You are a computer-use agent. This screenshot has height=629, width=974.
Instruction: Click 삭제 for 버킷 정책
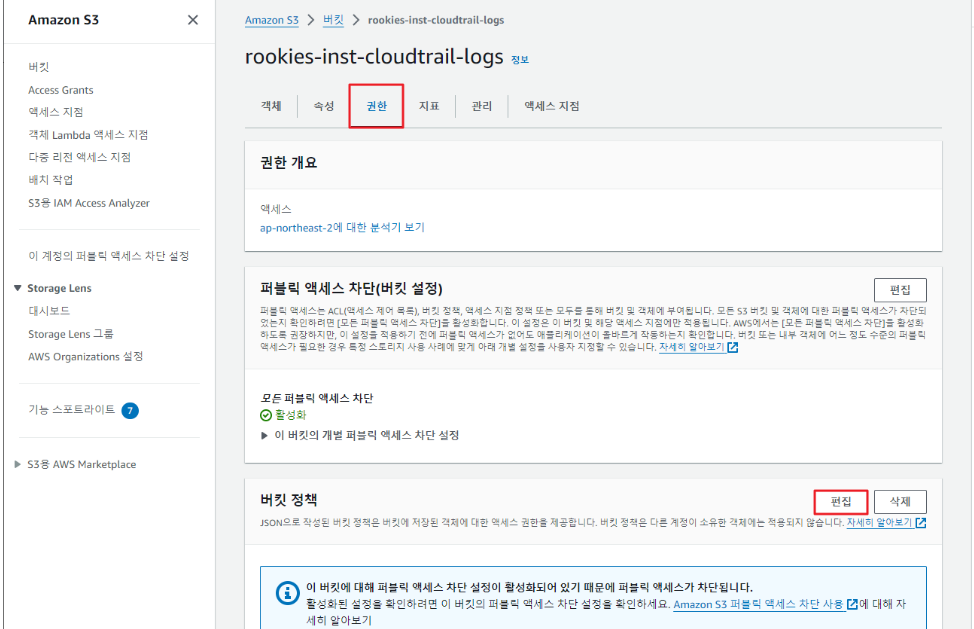coord(900,502)
